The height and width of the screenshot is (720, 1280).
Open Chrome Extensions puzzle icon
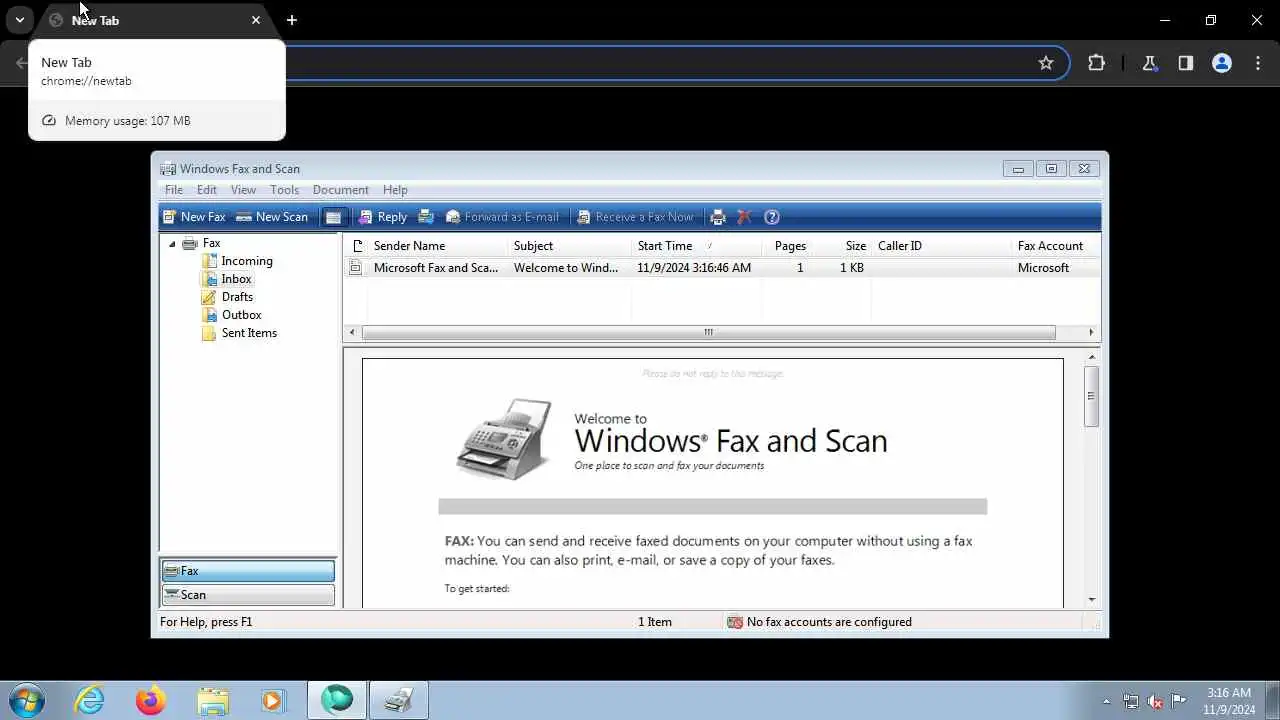1097,63
